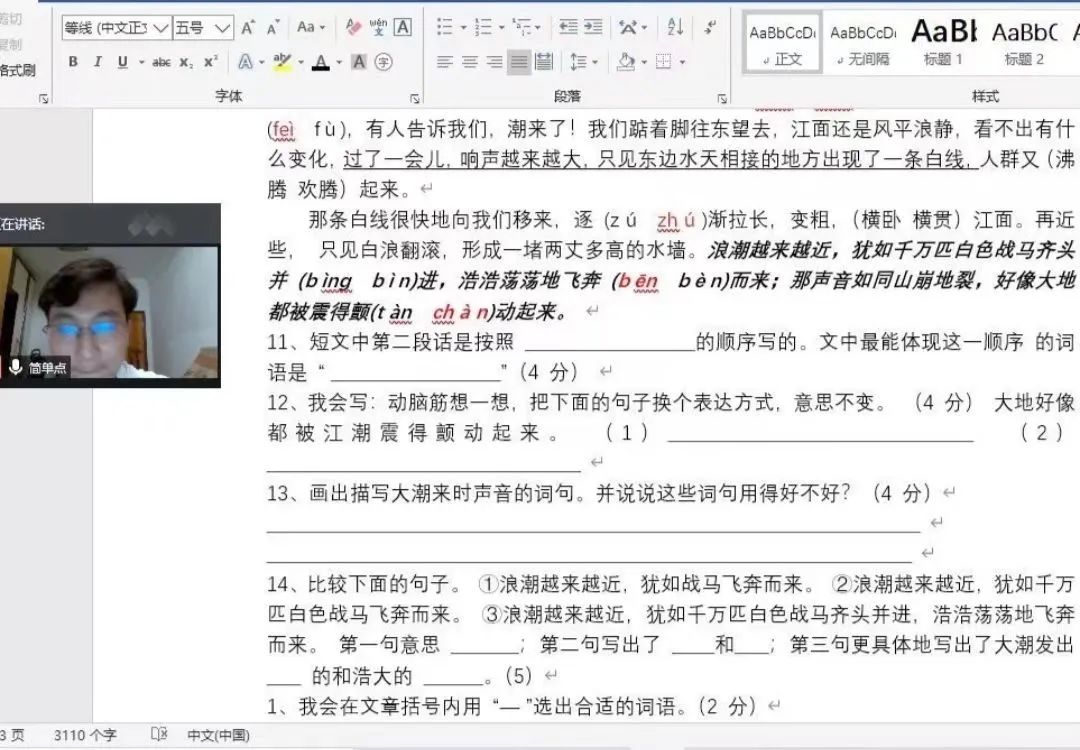Toggle italic formatting
The height and width of the screenshot is (750, 1080).
coord(98,62)
